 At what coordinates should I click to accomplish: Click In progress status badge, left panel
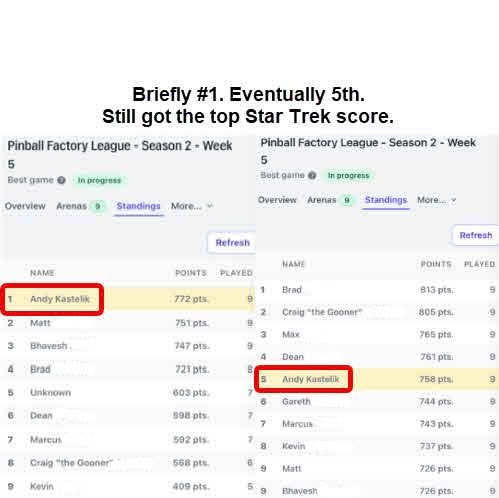click(99, 180)
